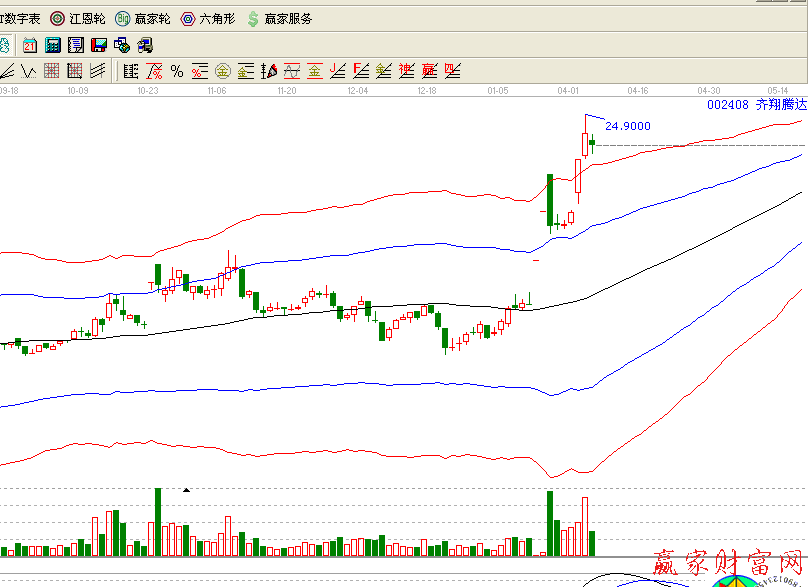Click the notes document icon beside calculator
This screenshot has height=587, width=808.
pos(75,45)
